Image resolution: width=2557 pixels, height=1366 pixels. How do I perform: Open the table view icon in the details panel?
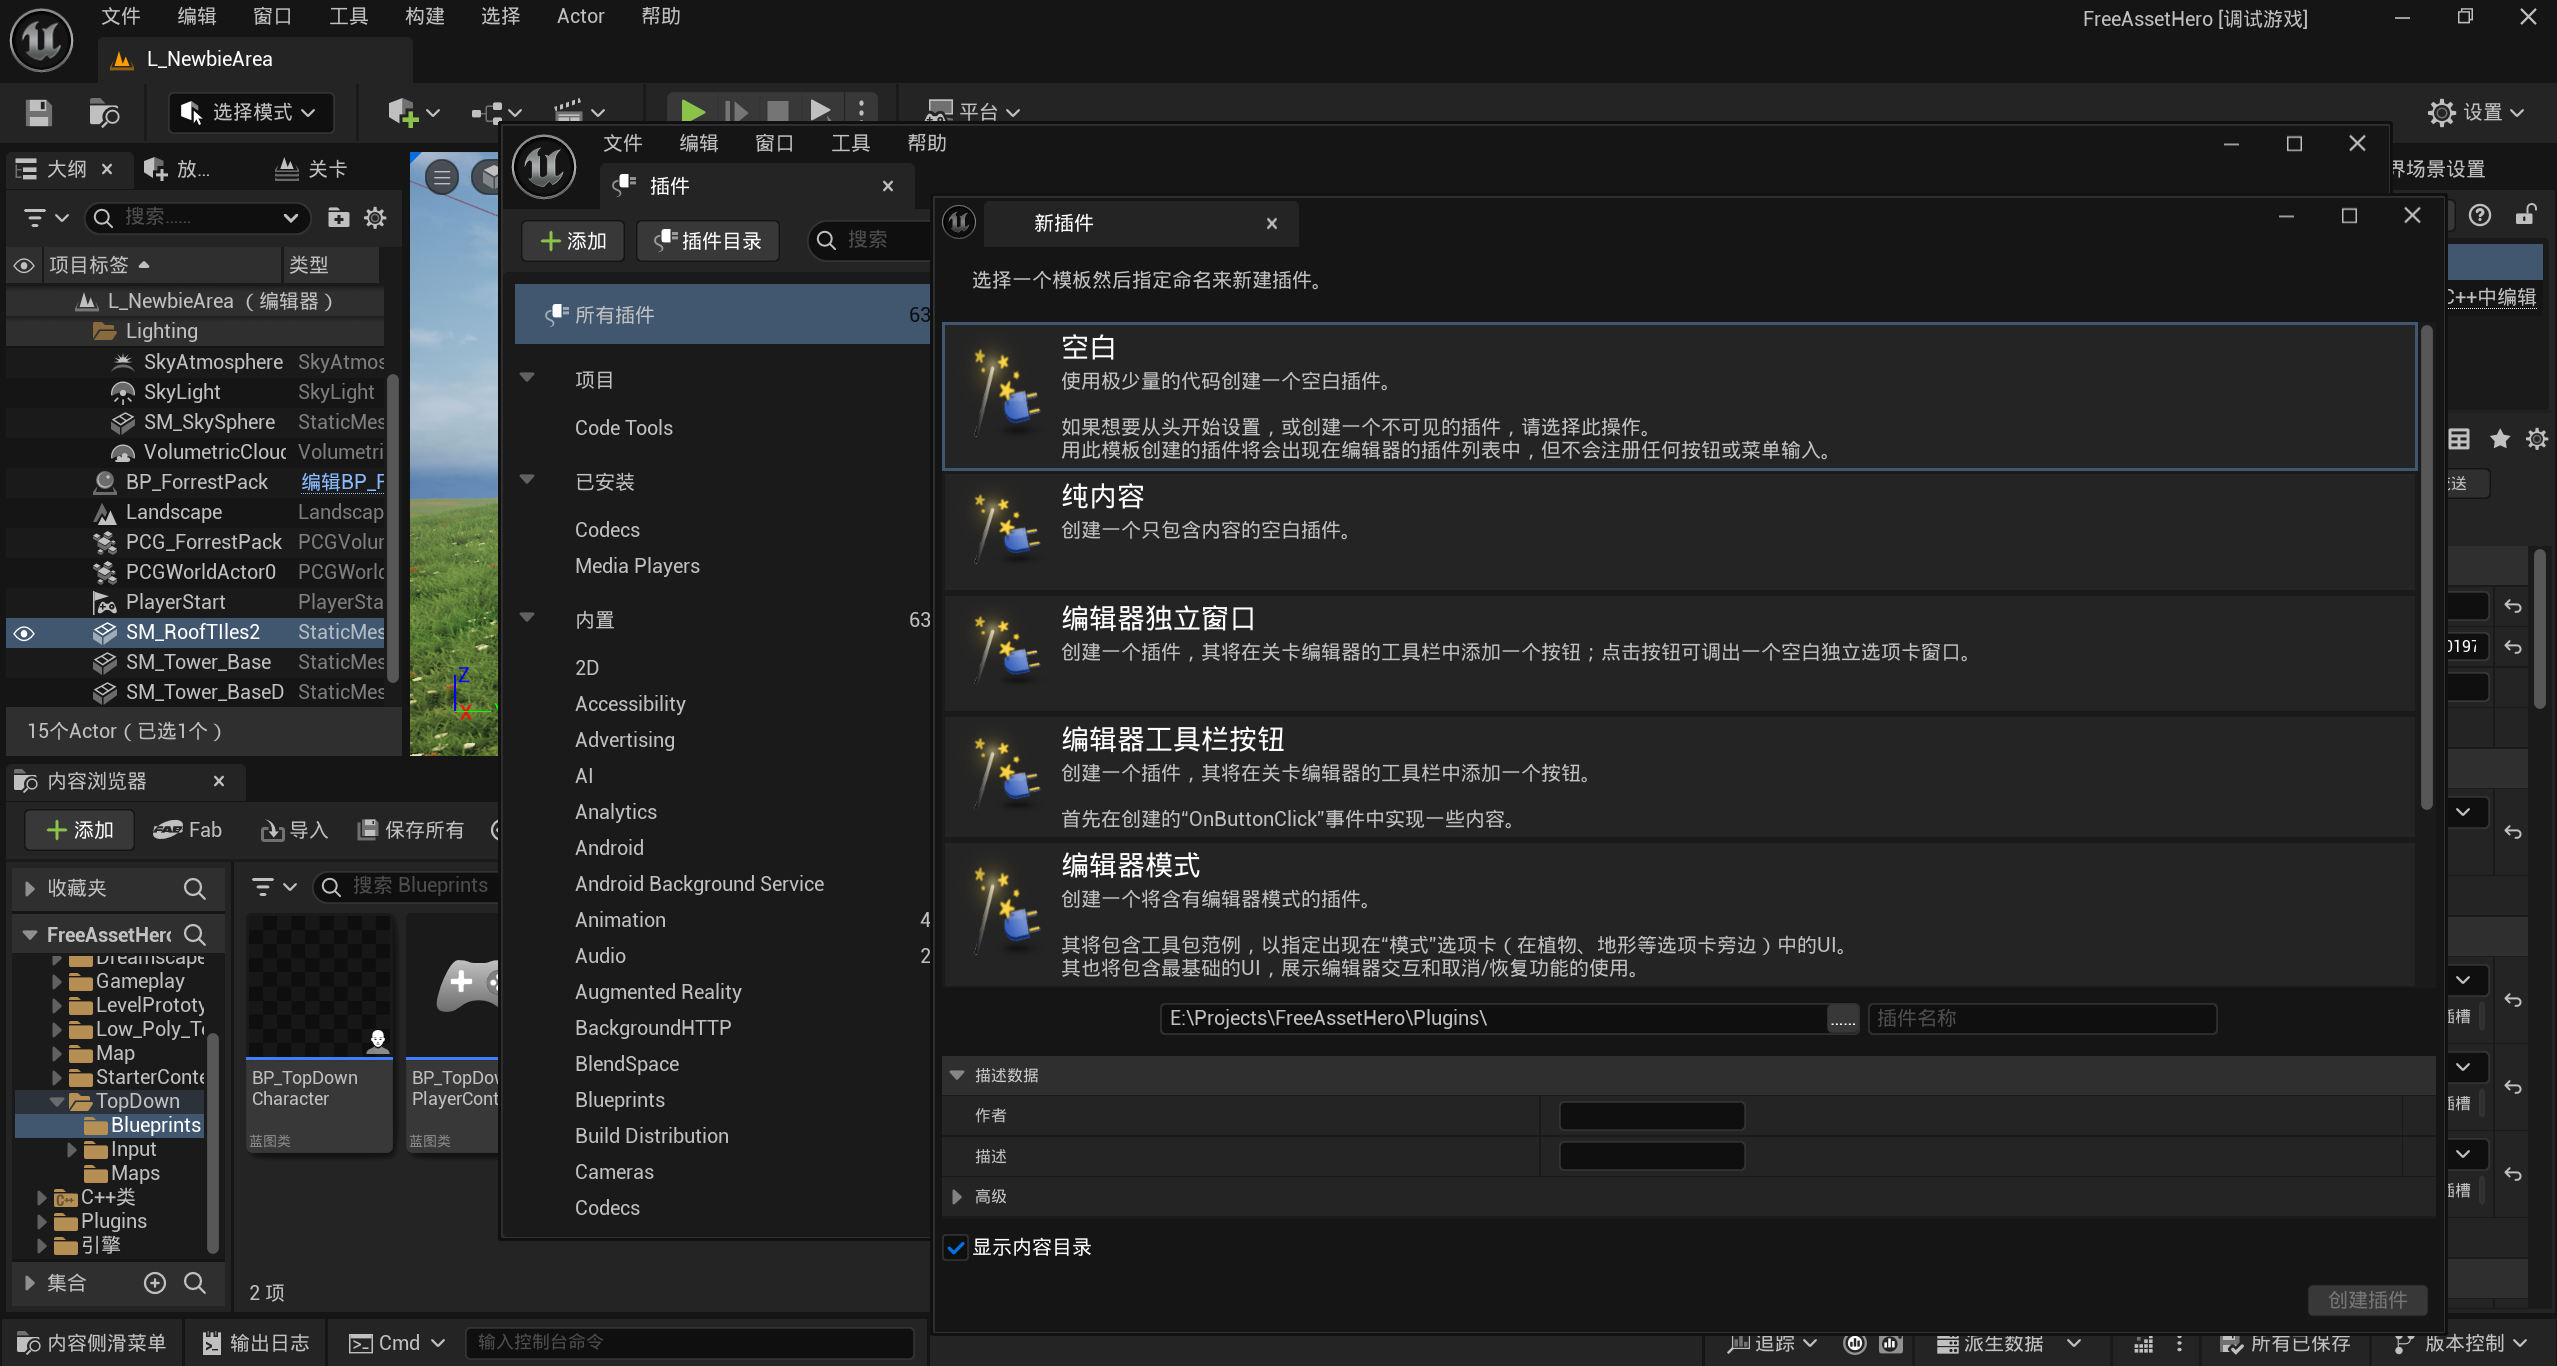pyautogui.click(x=2459, y=439)
